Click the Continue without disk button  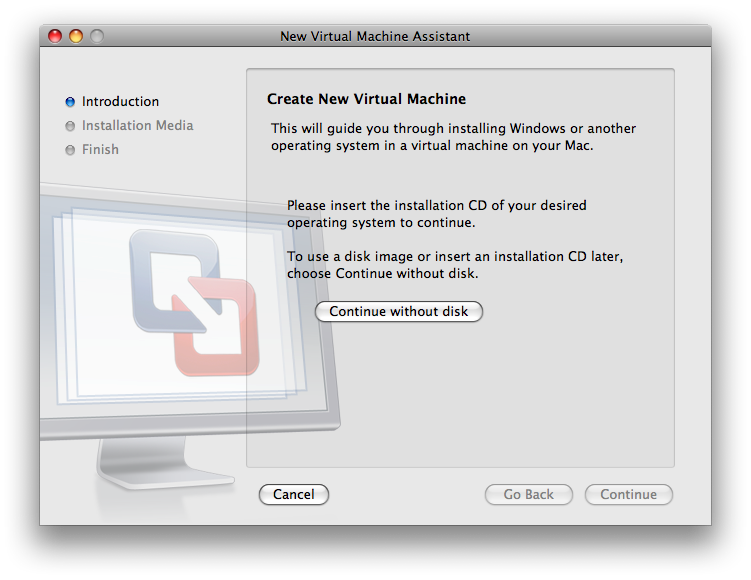(x=398, y=311)
